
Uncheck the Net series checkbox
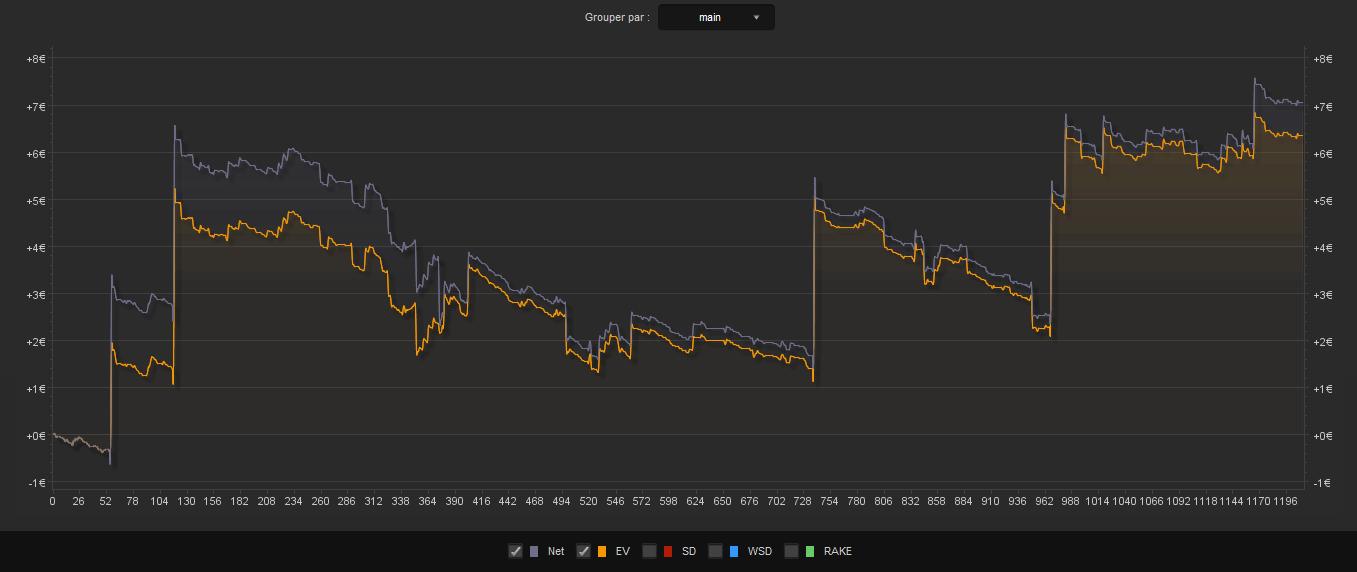[515, 551]
